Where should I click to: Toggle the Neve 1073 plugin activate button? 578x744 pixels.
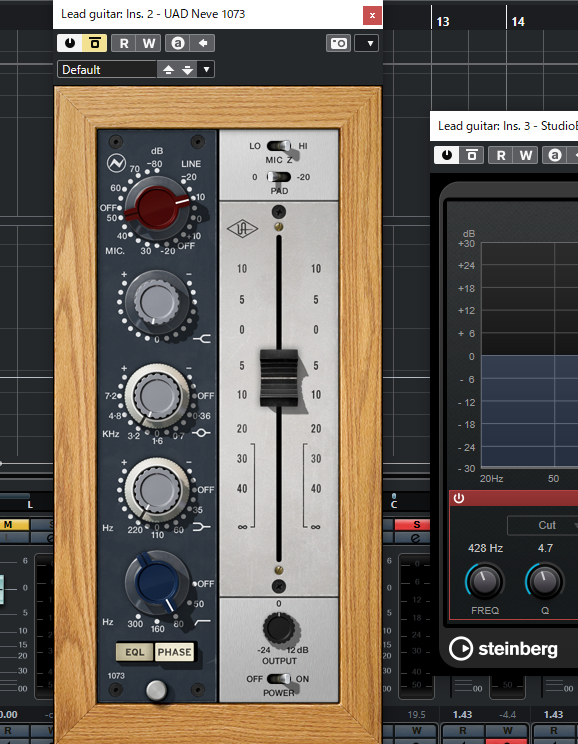[70, 43]
